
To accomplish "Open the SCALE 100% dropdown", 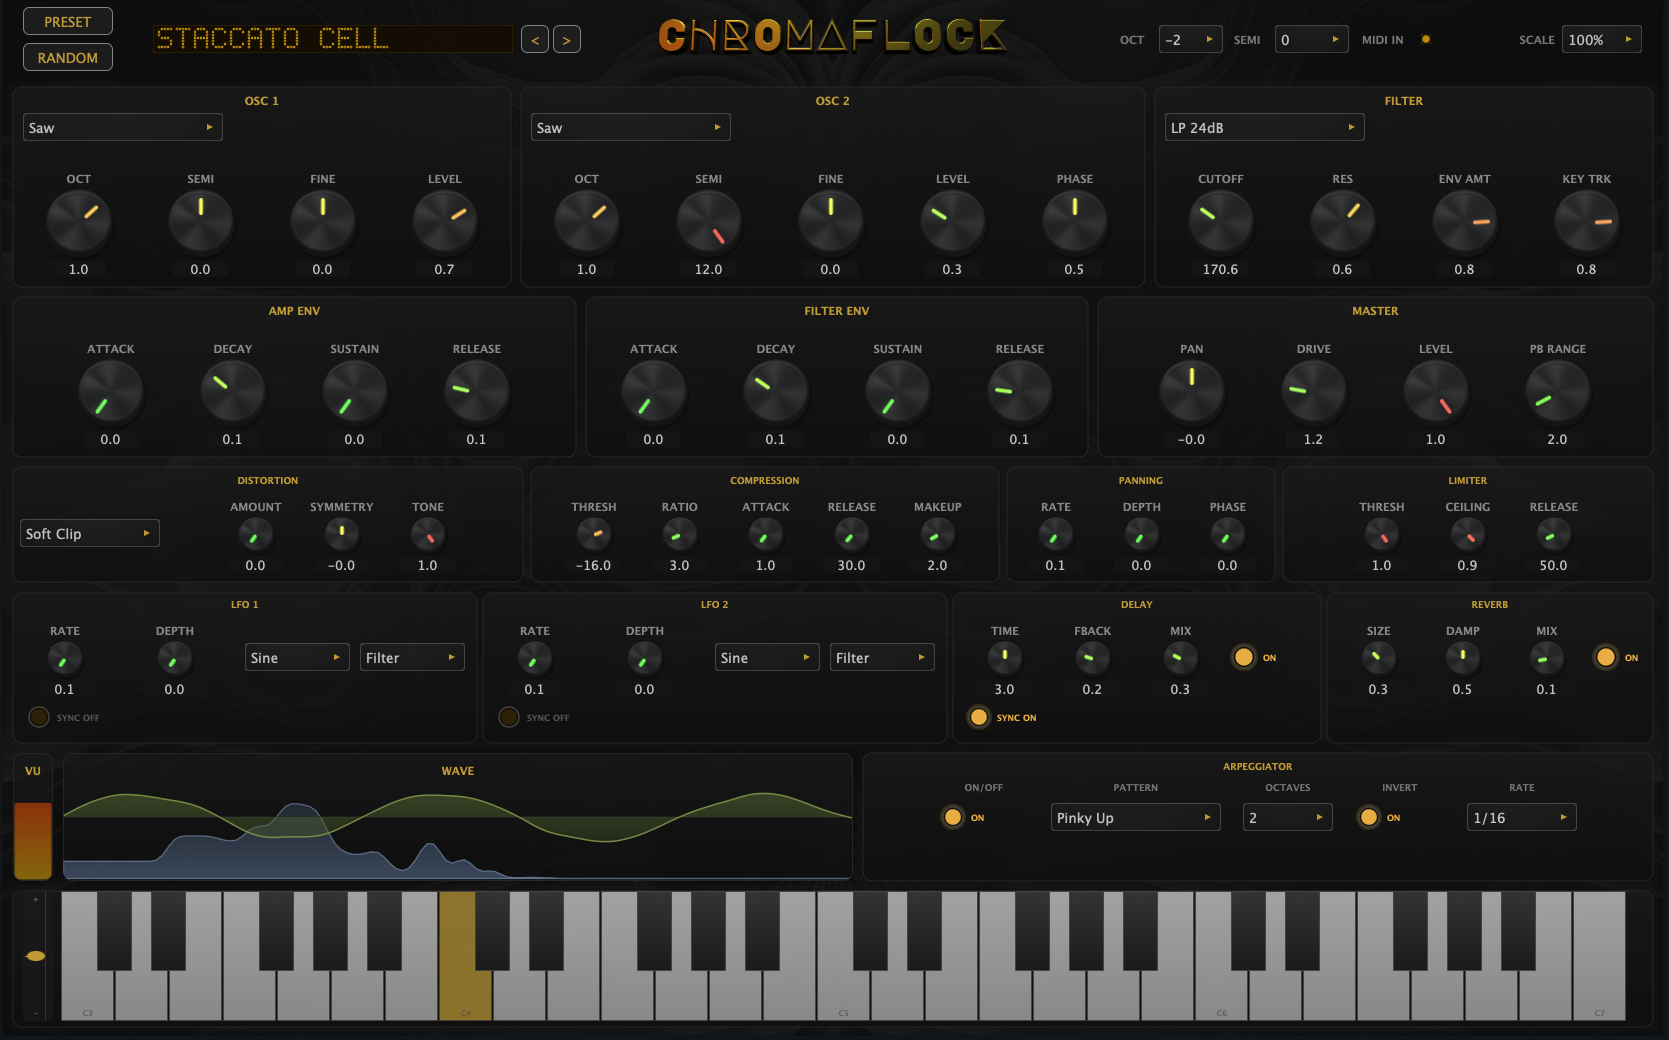I will tap(1601, 40).
